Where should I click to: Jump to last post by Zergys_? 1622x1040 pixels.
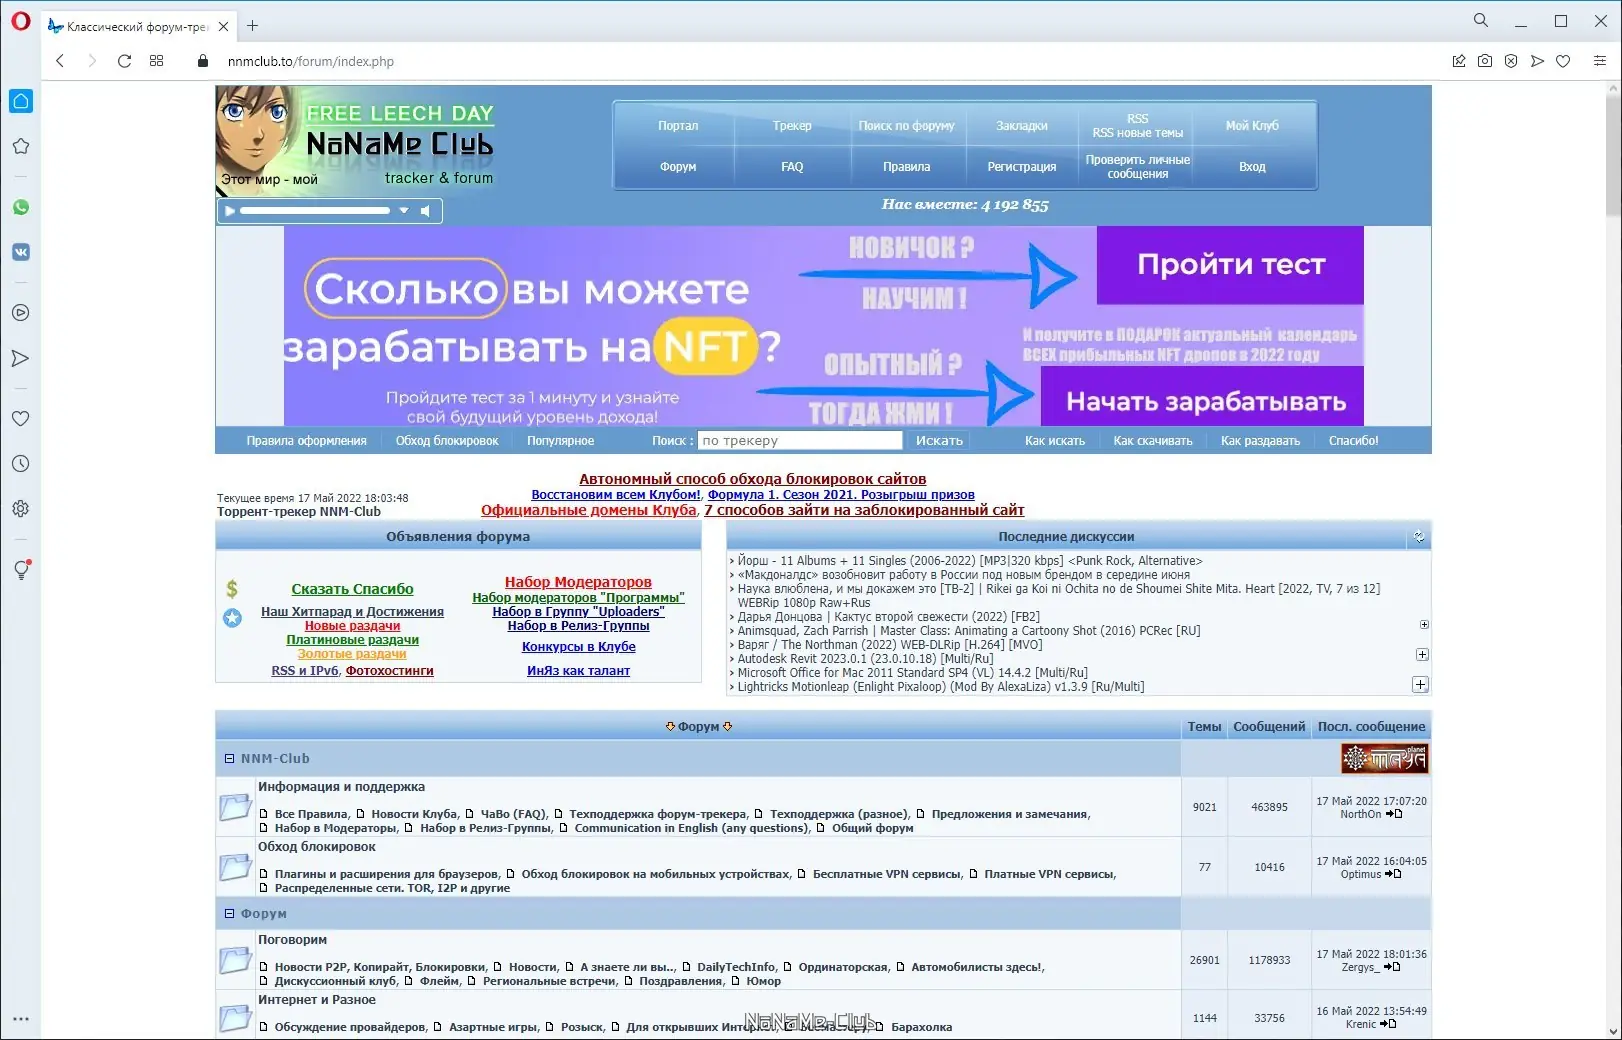point(1391,967)
